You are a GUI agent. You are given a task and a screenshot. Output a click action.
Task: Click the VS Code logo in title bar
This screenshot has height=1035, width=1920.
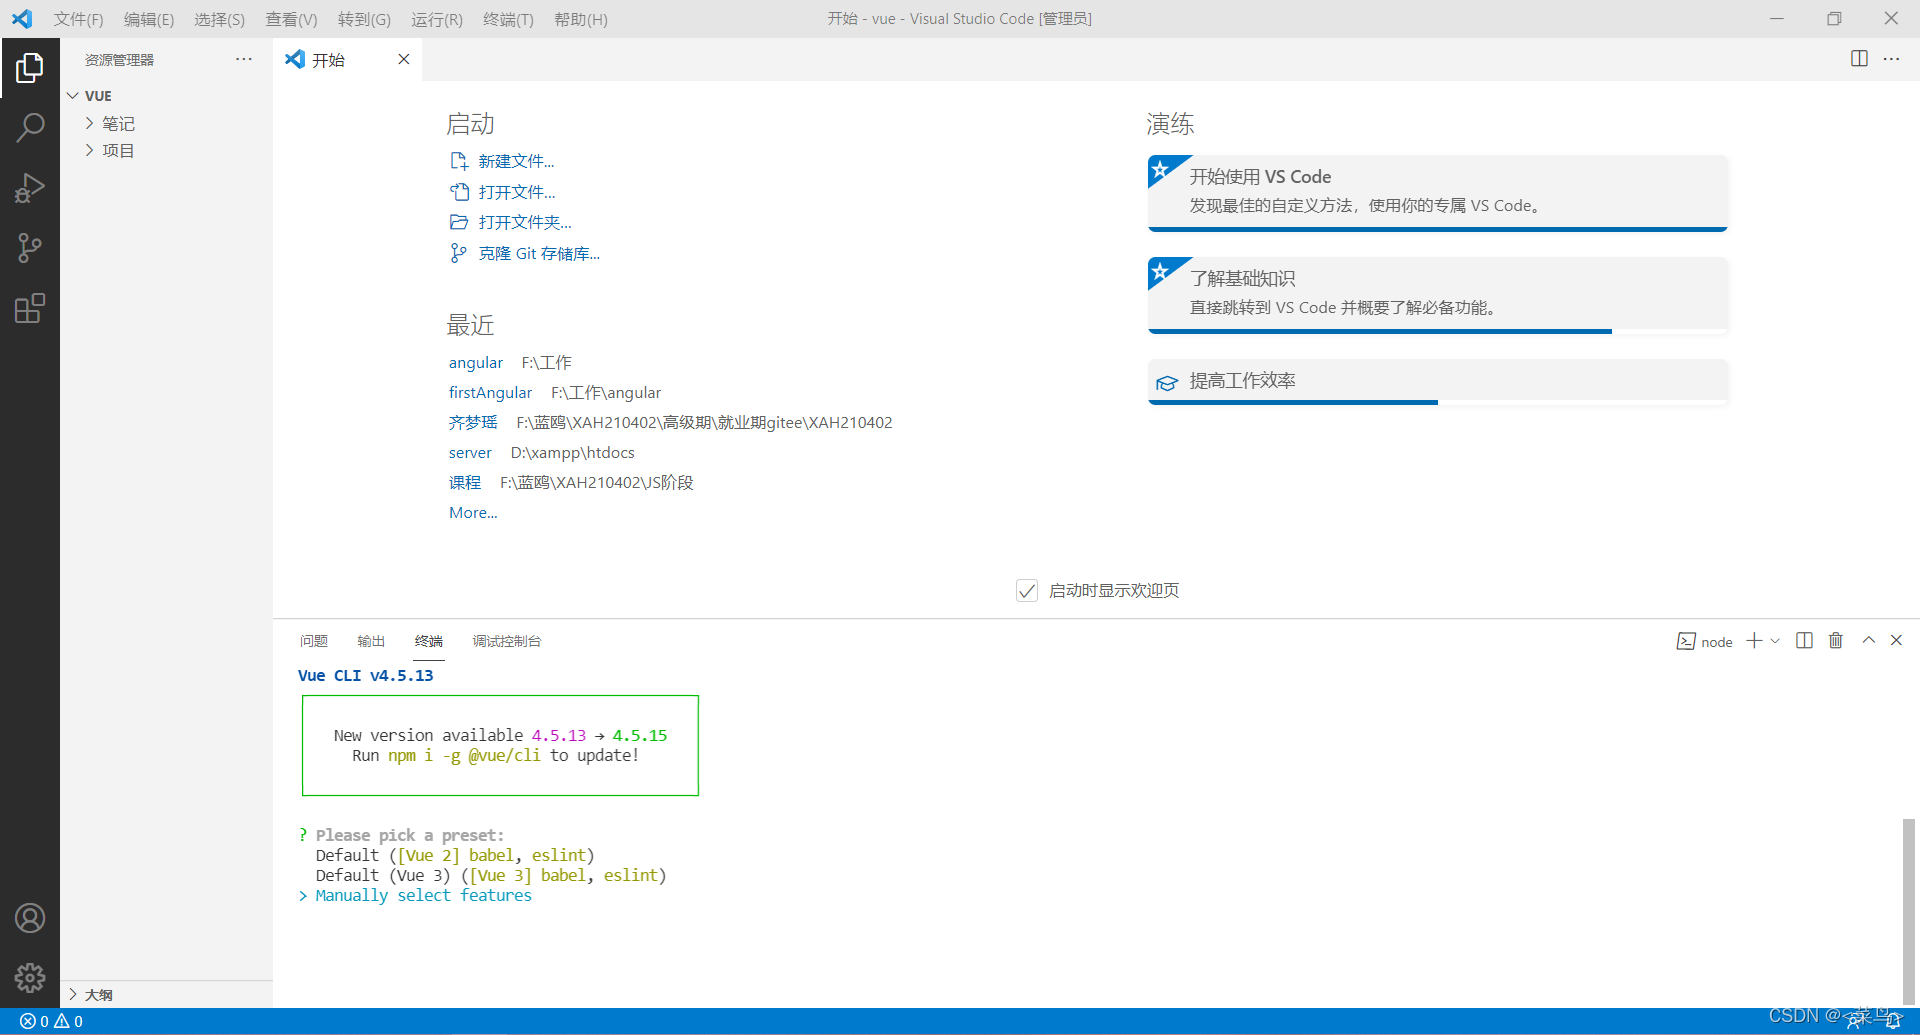[x=22, y=19]
